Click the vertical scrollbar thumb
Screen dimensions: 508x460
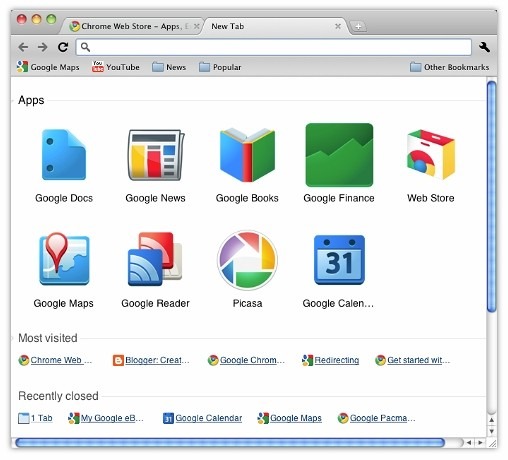(491, 197)
